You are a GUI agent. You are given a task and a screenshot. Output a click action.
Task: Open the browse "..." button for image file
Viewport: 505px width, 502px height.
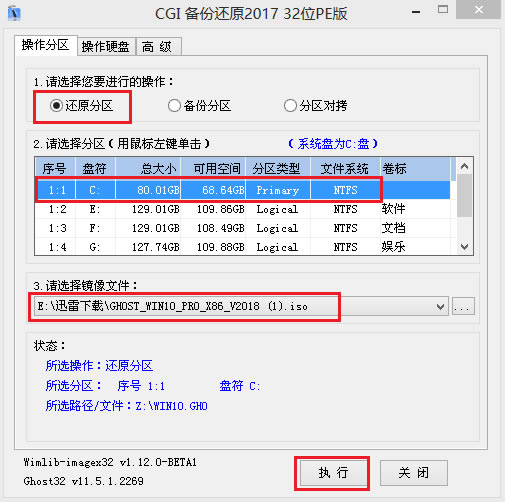pyautogui.click(x=463, y=306)
